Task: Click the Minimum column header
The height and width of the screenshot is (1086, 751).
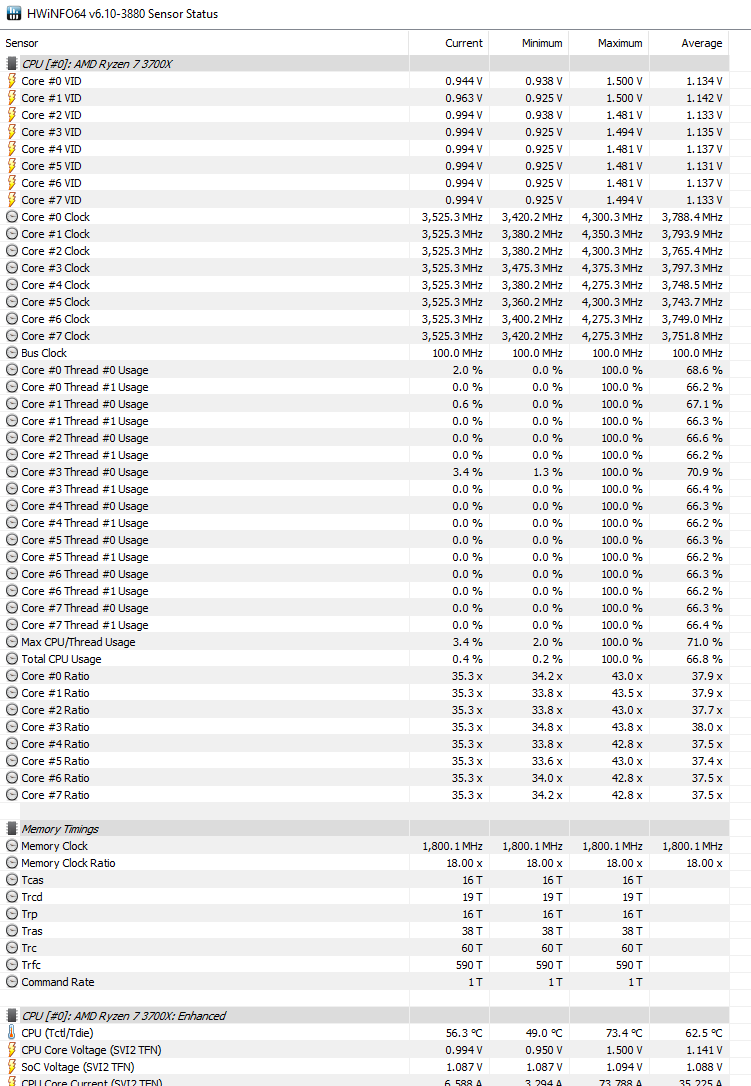Action: [542, 43]
